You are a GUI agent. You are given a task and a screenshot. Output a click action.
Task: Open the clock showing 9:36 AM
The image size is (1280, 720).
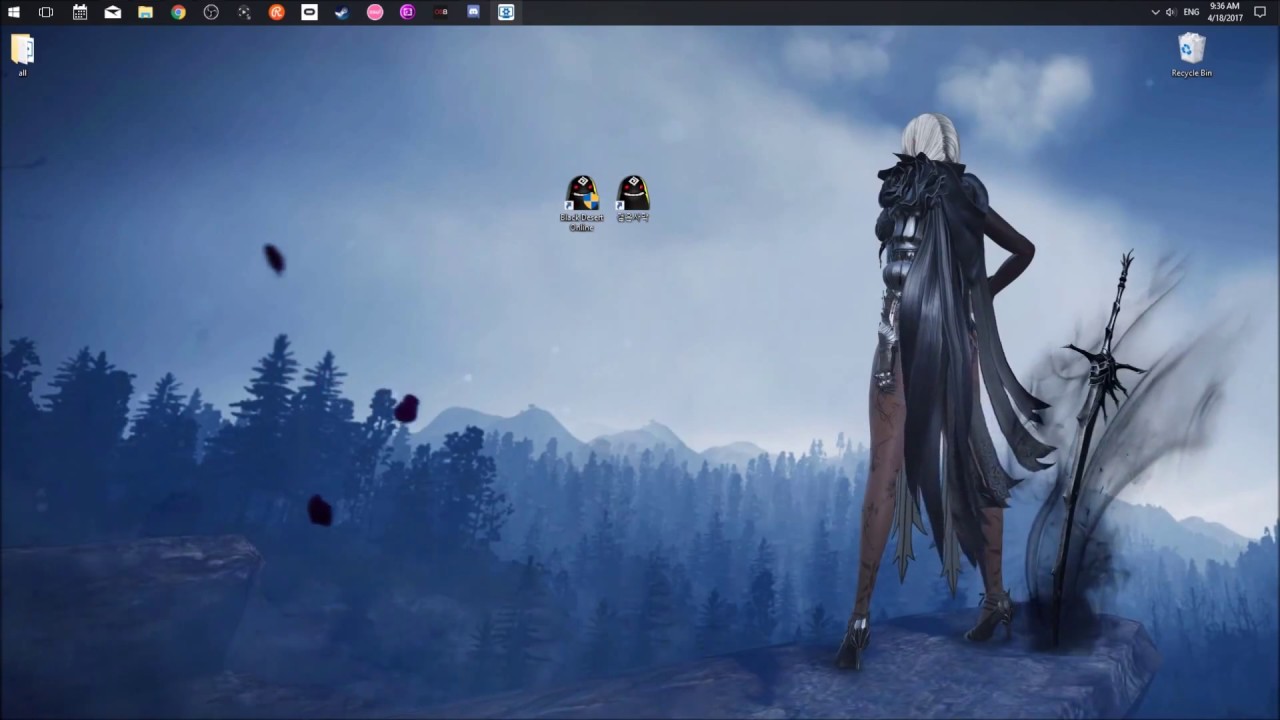click(x=1224, y=12)
